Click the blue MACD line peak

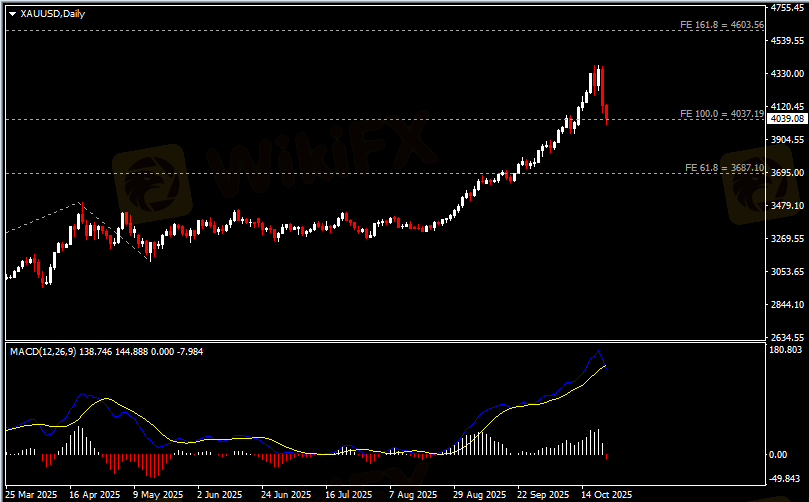pyautogui.click(x=598, y=351)
